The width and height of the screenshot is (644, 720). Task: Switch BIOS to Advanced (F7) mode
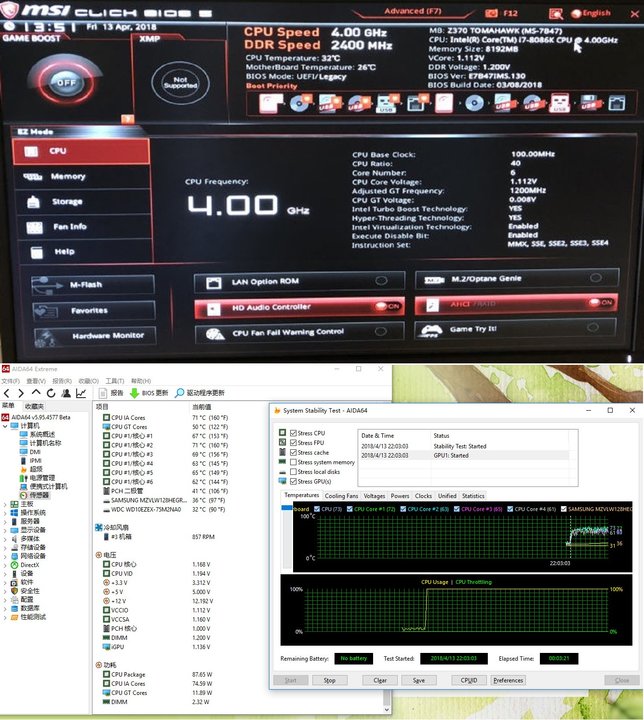[x=412, y=11]
